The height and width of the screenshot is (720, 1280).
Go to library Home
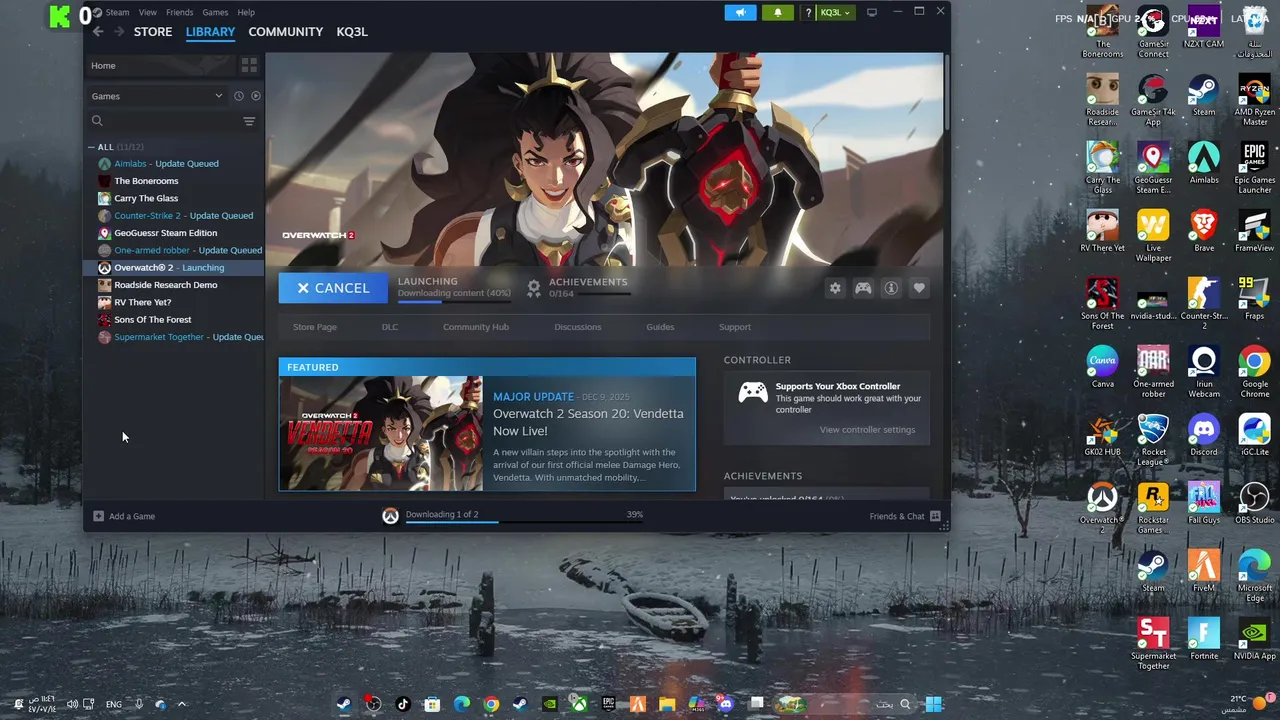pos(160,65)
